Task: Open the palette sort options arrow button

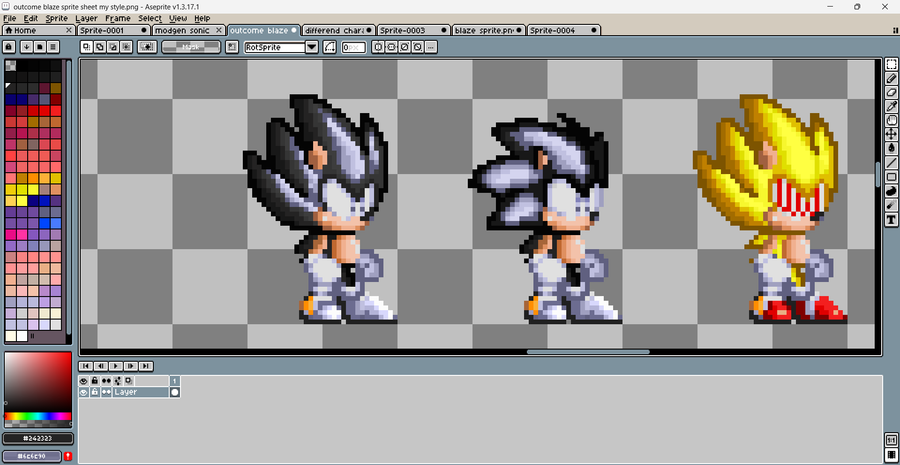Action: coord(26,47)
